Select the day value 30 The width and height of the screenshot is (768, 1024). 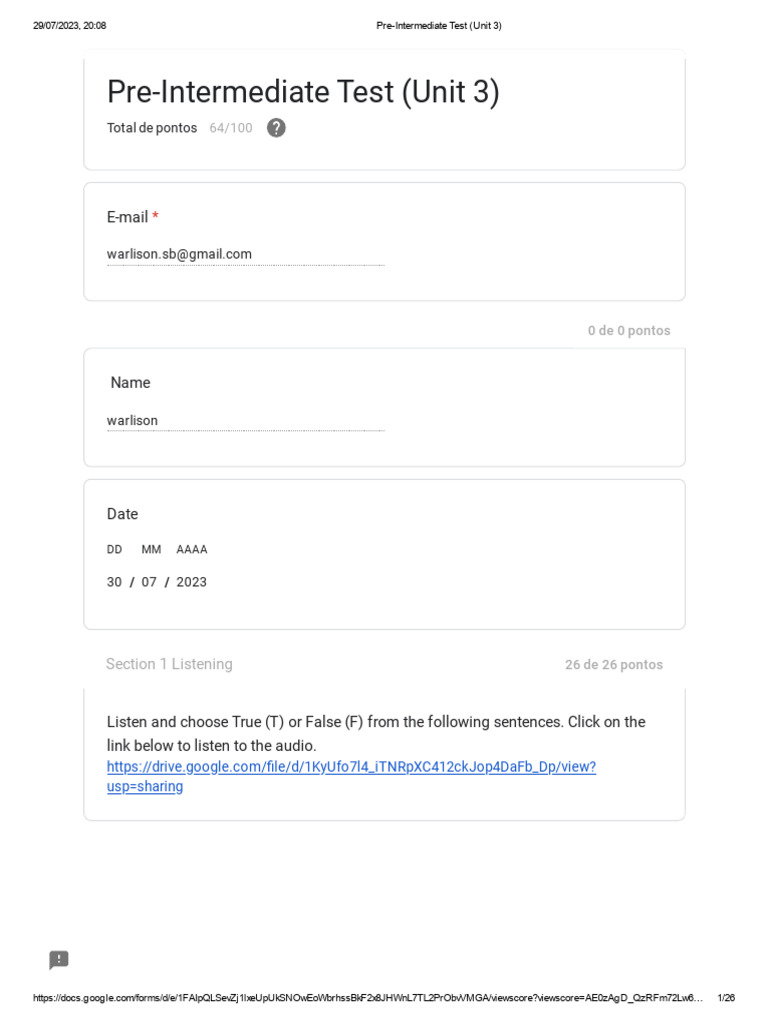tap(114, 582)
